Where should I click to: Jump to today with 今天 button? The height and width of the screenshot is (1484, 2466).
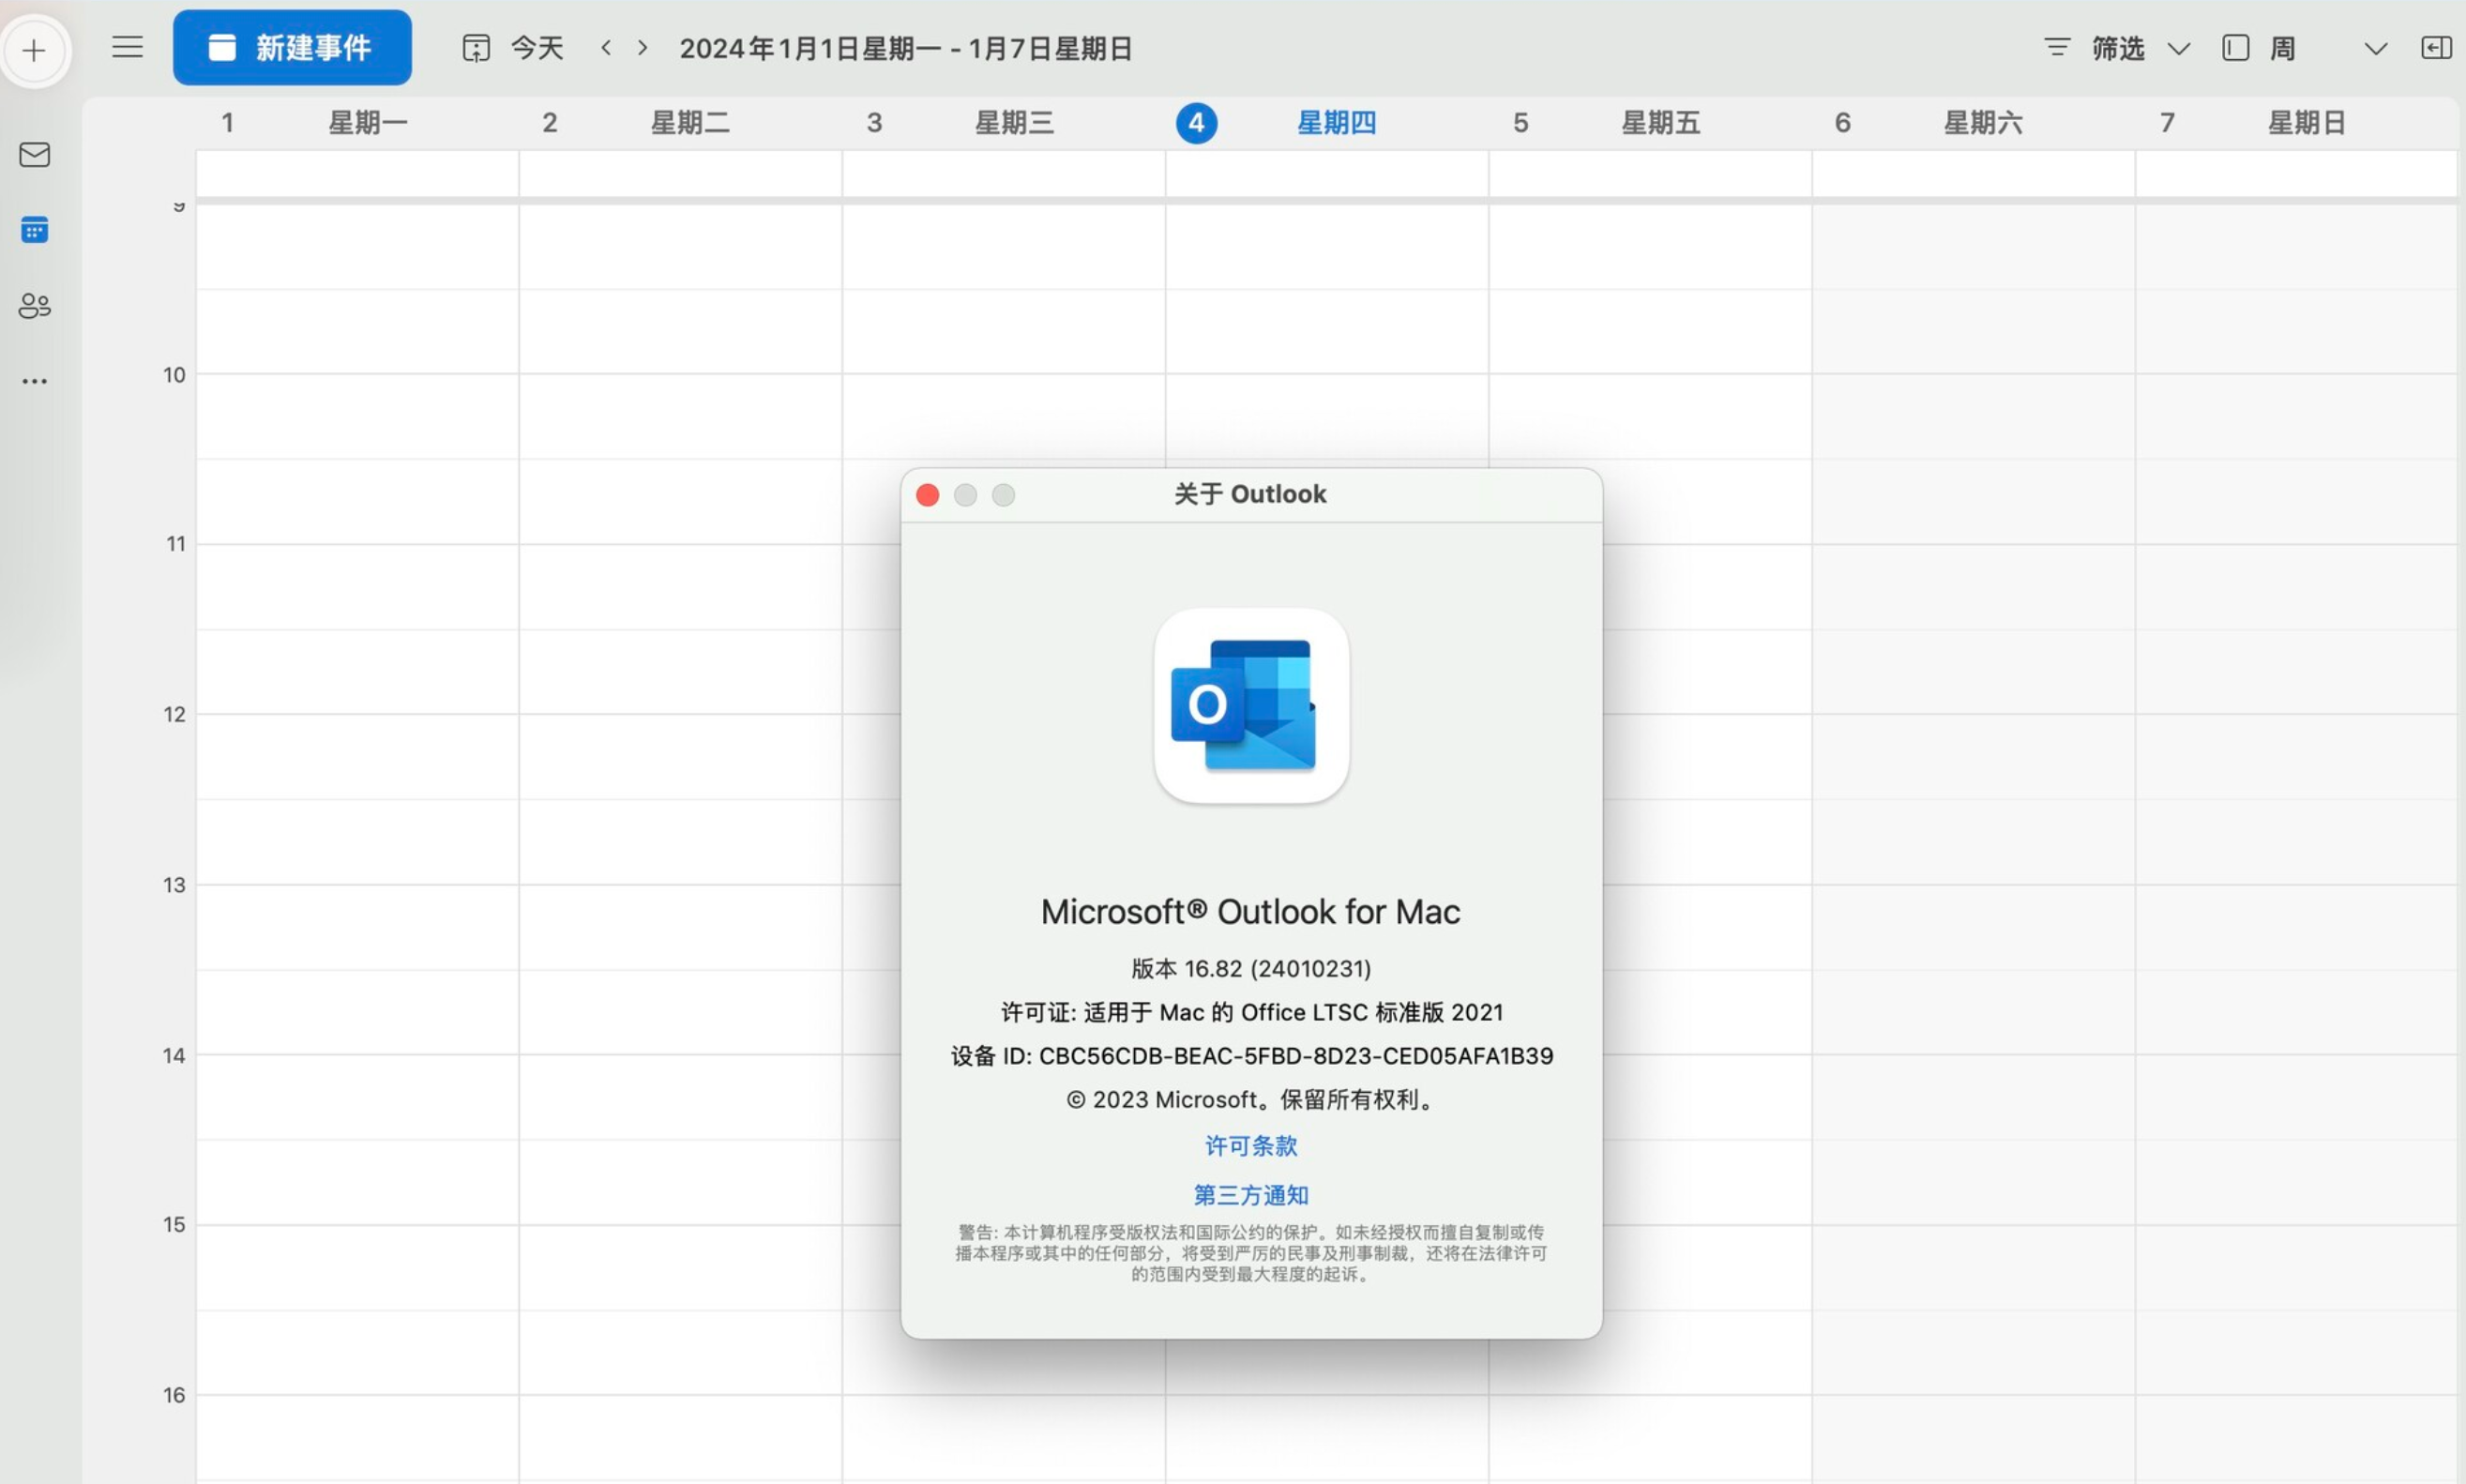click(x=513, y=48)
